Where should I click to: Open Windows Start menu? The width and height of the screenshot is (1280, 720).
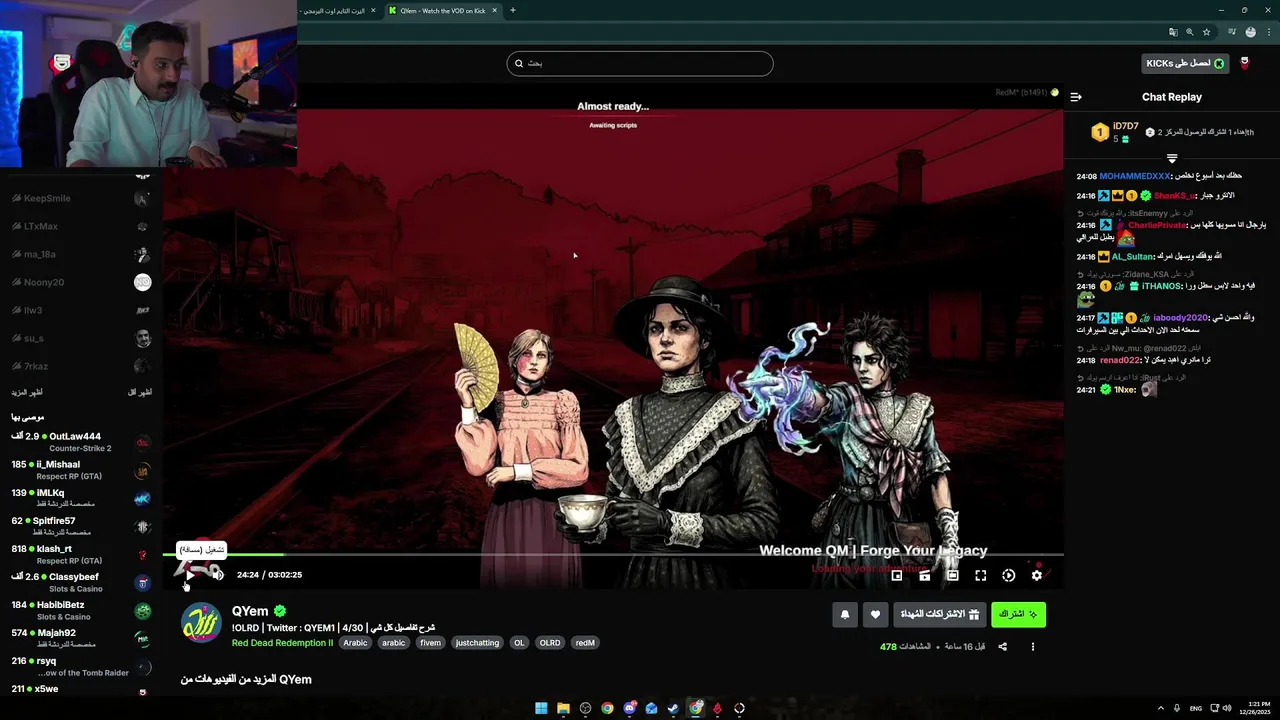541,708
